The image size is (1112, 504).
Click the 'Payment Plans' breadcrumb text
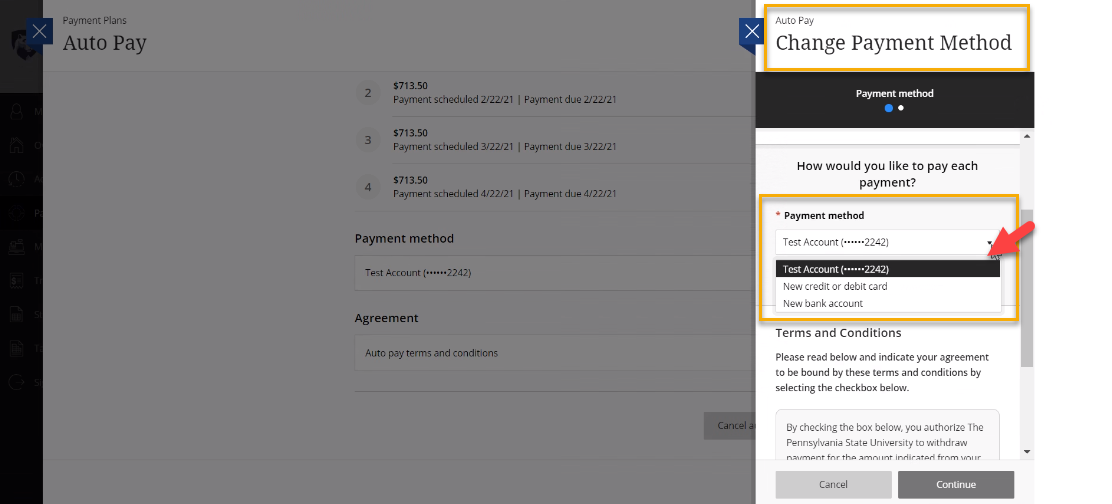(95, 21)
